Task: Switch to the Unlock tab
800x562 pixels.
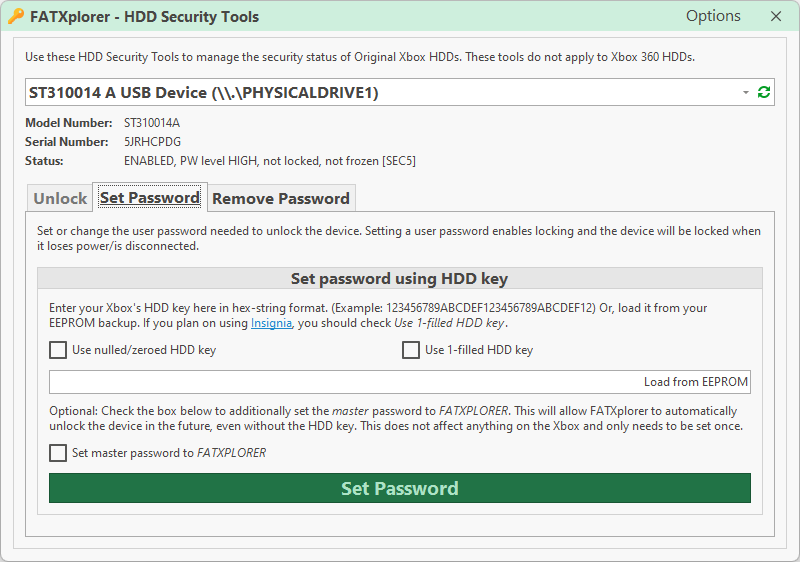Action: point(60,198)
